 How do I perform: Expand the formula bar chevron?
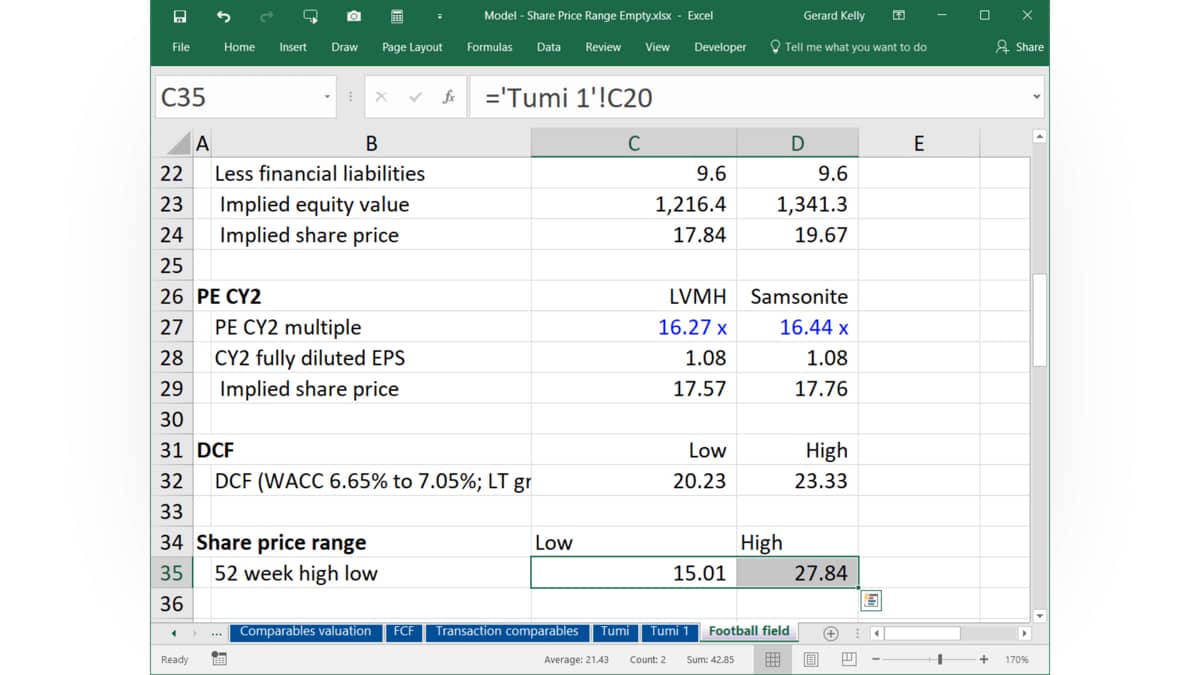pos(1036,97)
